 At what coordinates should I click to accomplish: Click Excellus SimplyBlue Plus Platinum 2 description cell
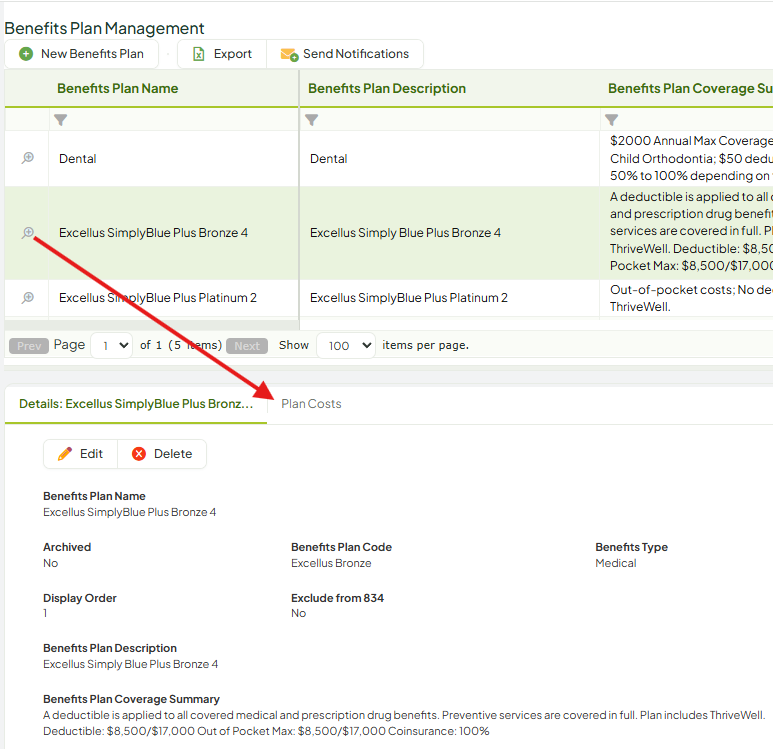pyautogui.click(x=449, y=298)
